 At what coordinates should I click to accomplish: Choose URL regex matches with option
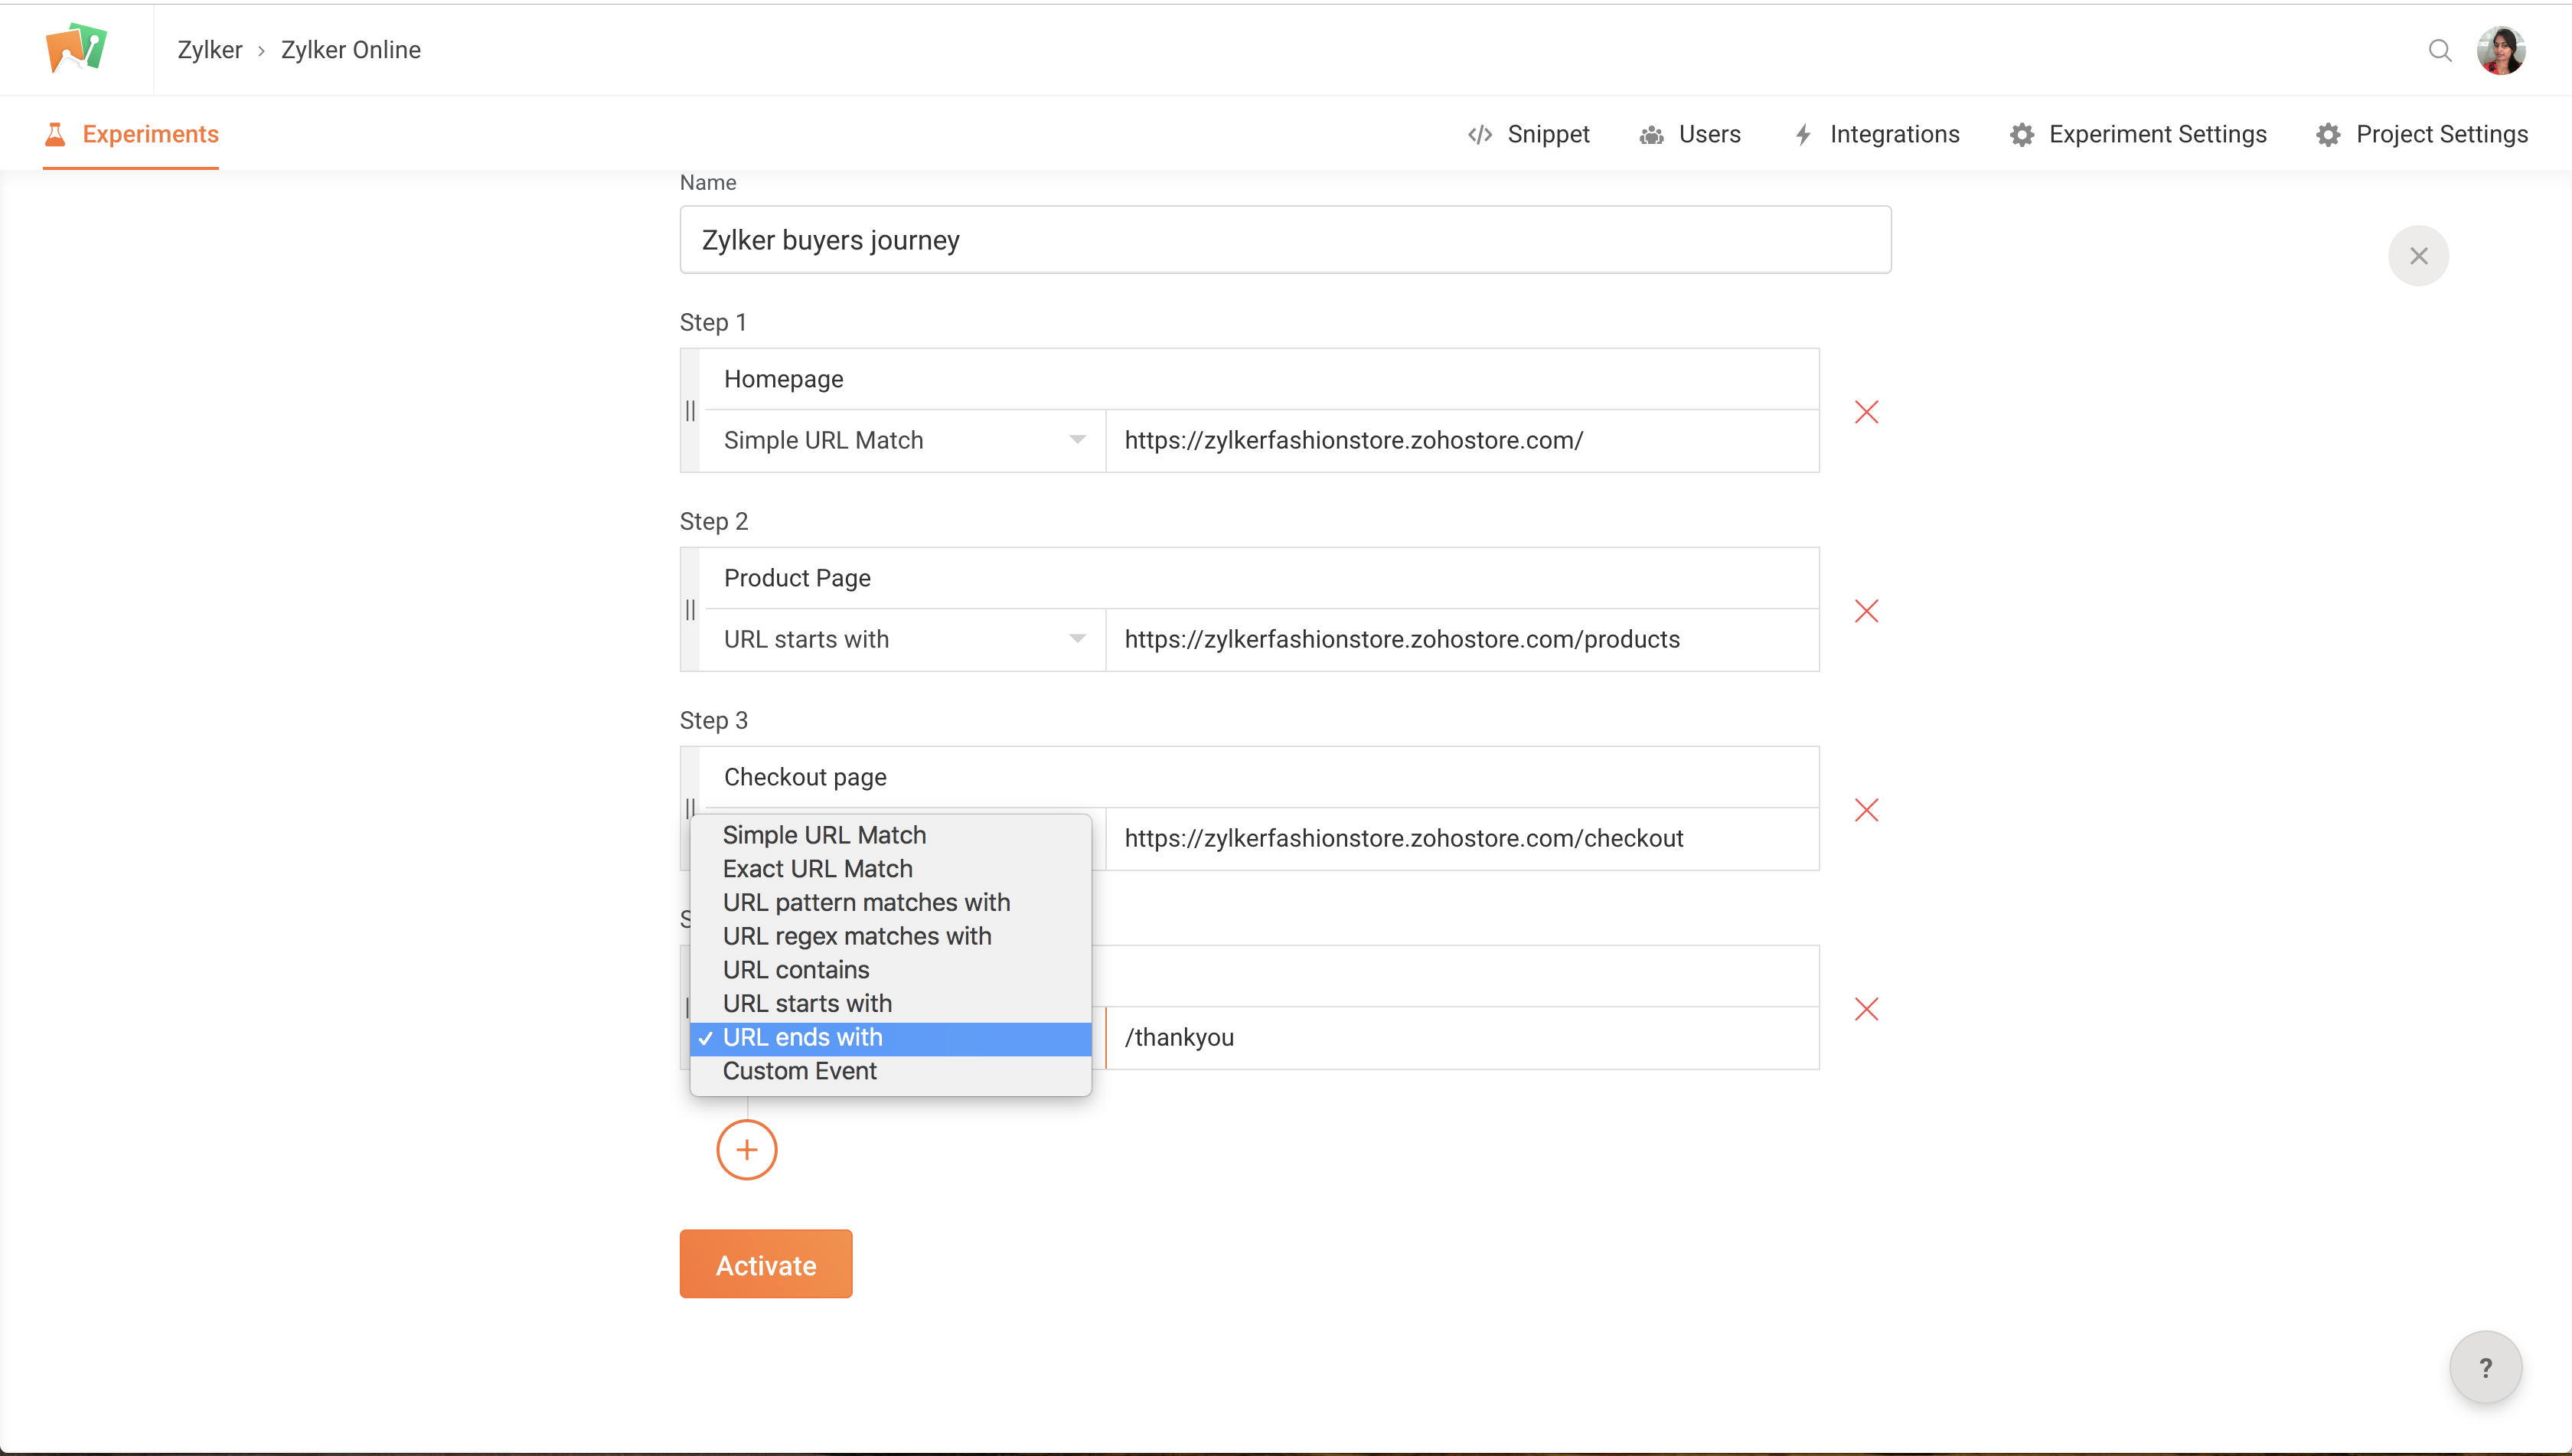[857, 936]
